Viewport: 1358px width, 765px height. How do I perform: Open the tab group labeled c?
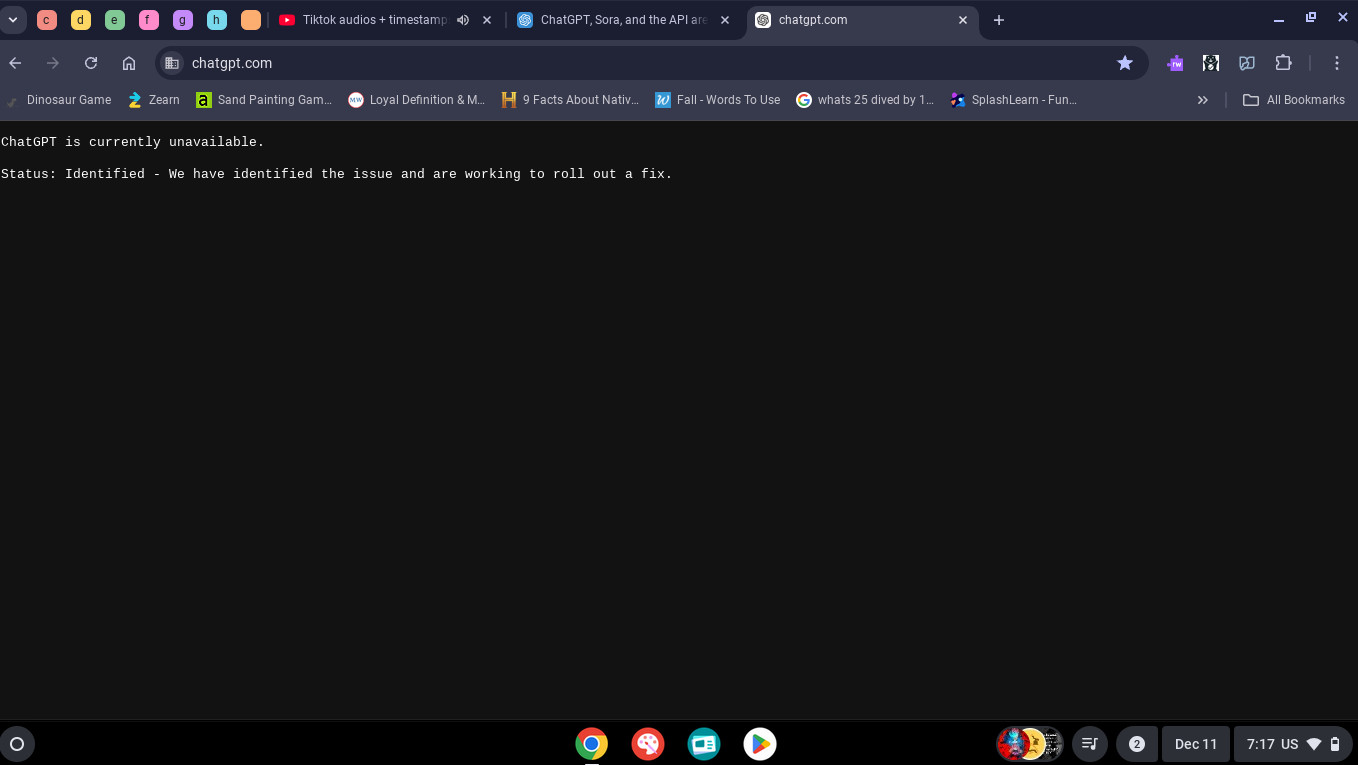pos(47,20)
